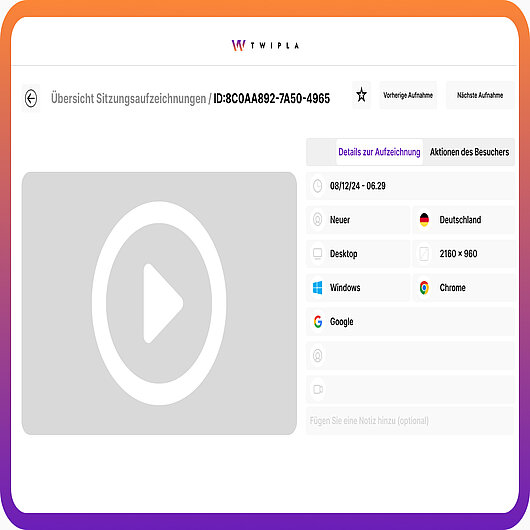Click the Windows logo icon

click(317, 288)
